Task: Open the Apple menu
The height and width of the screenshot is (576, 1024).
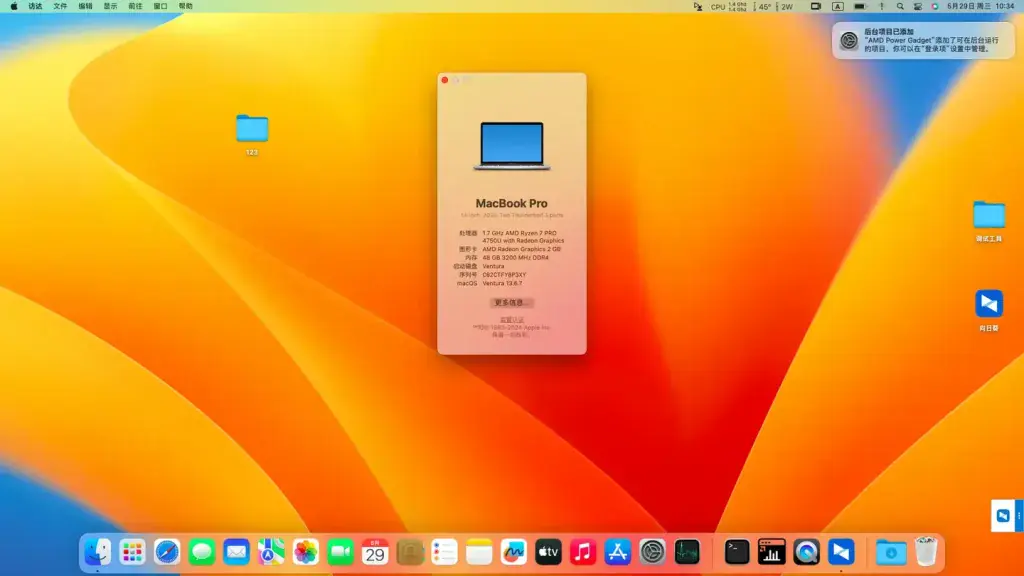Action: pyautogui.click(x=14, y=7)
